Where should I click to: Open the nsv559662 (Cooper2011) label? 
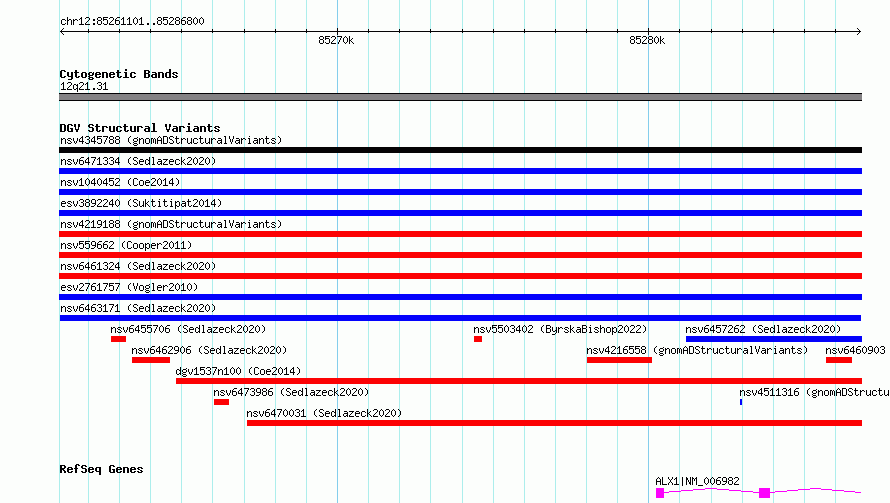(126, 245)
